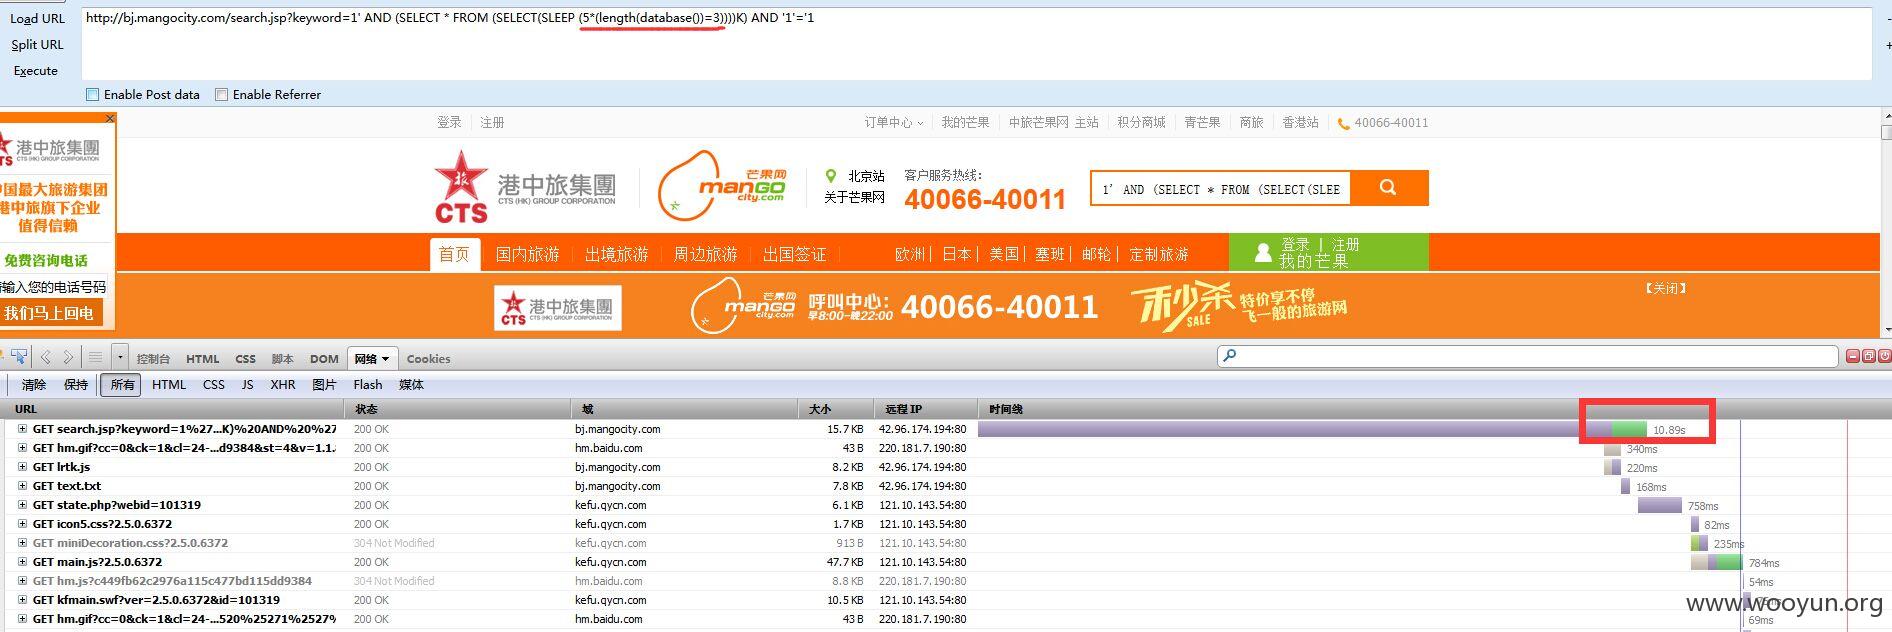Switch to Firebug CSS panel tab
This screenshot has height=632, width=1892.
[x=245, y=359]
